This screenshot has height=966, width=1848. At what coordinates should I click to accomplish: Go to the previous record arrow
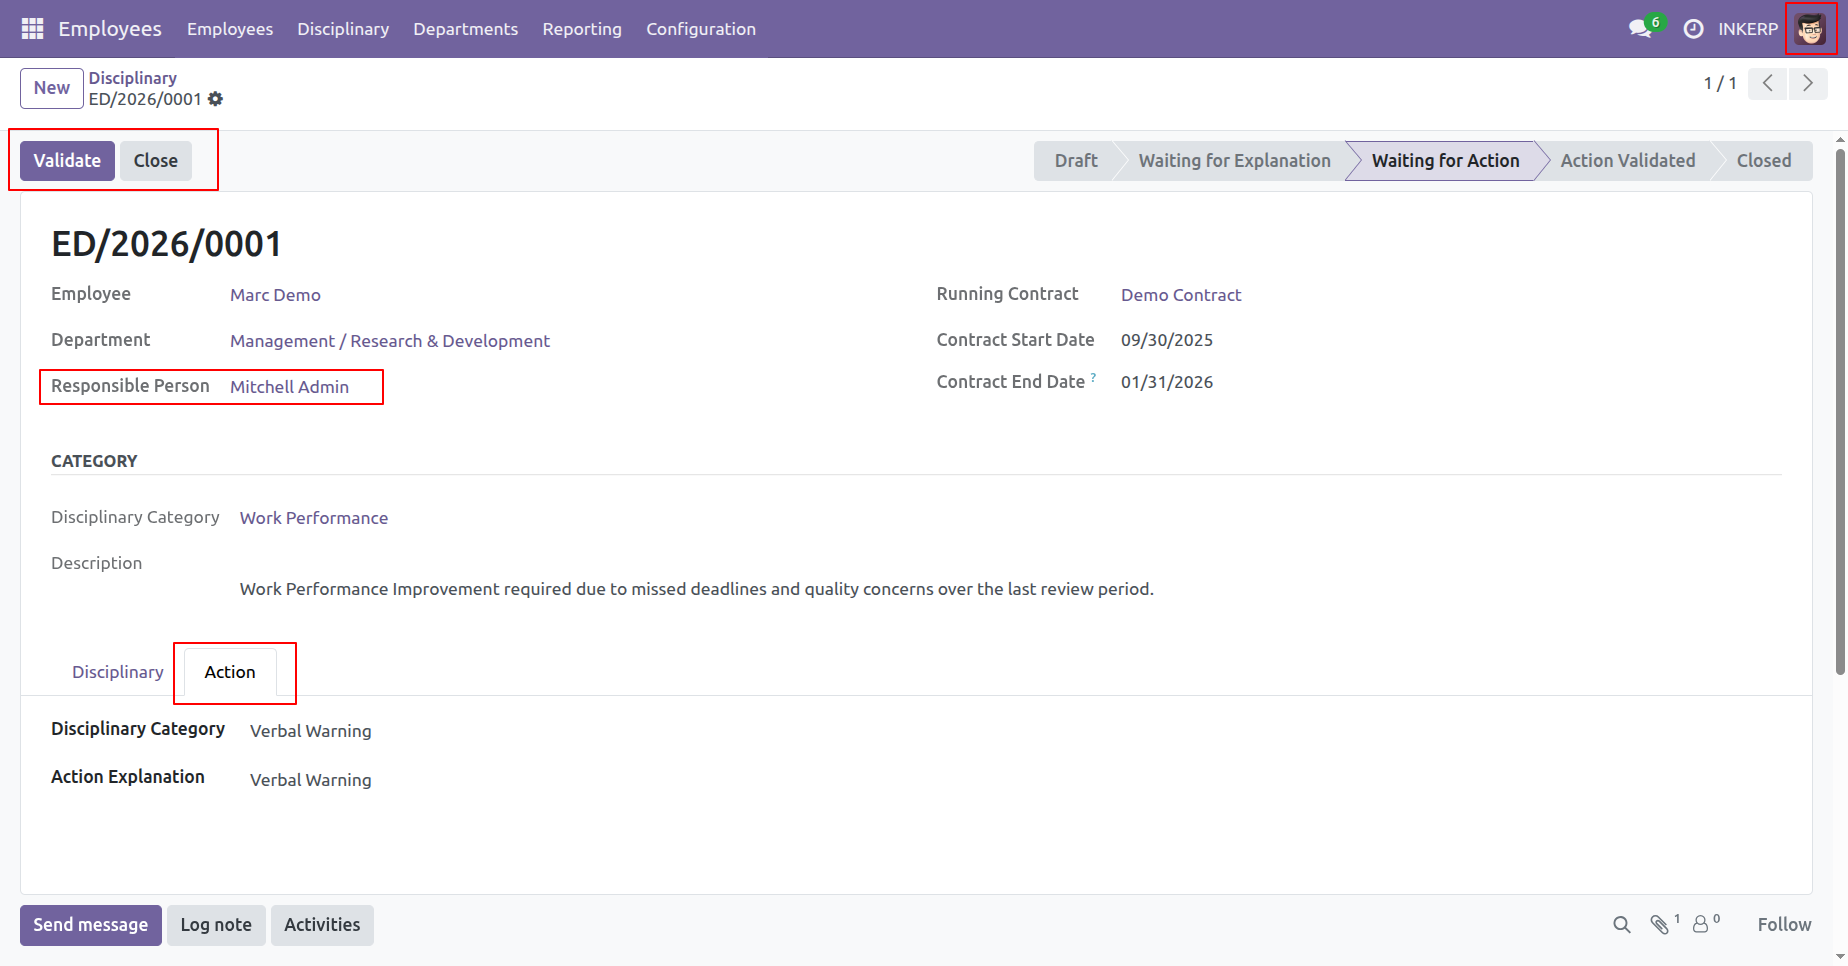tap(1768, 84)
